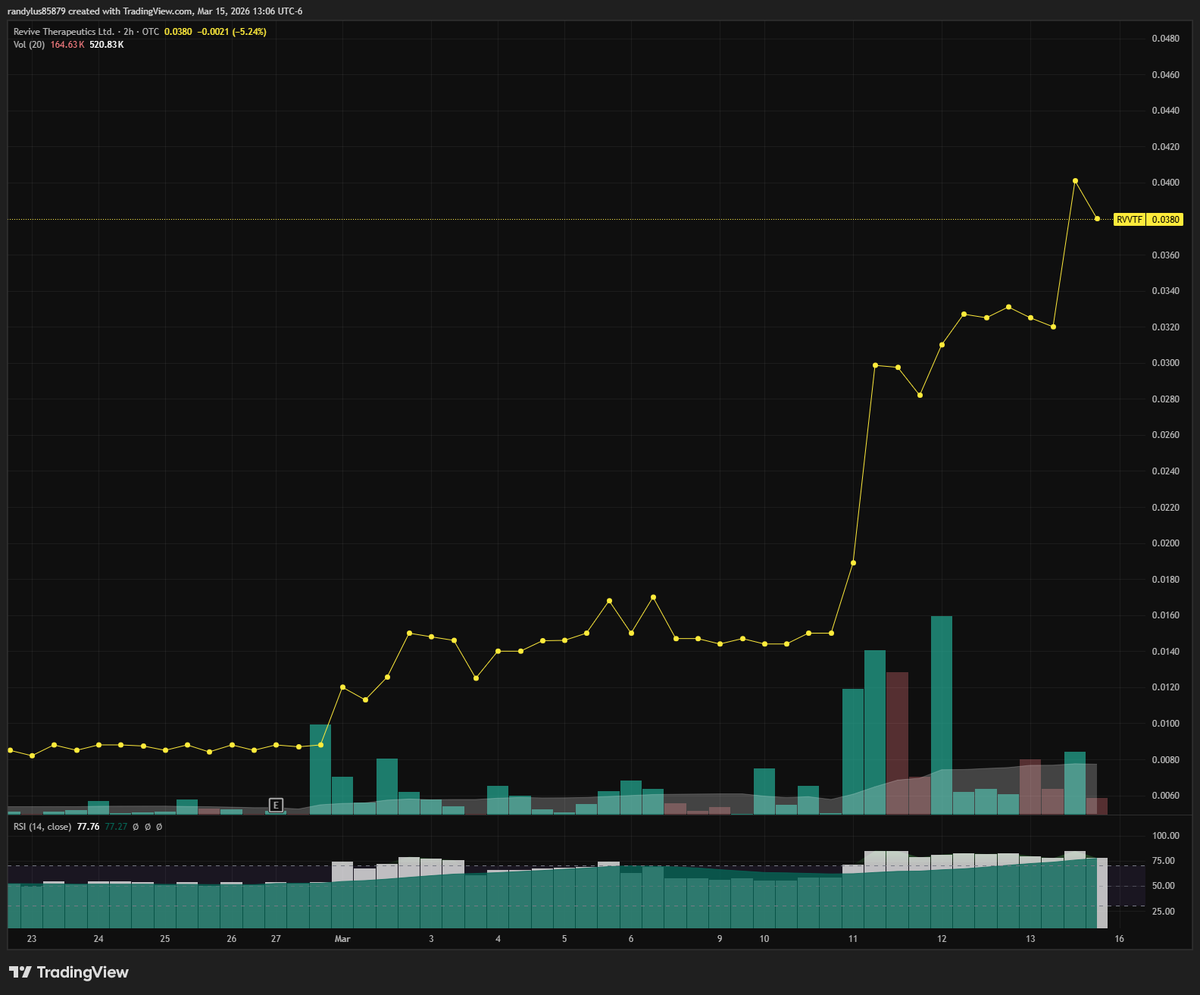Click the 0.0200 price axis label
This screenshot has width=1200, height=995.
1166,543
